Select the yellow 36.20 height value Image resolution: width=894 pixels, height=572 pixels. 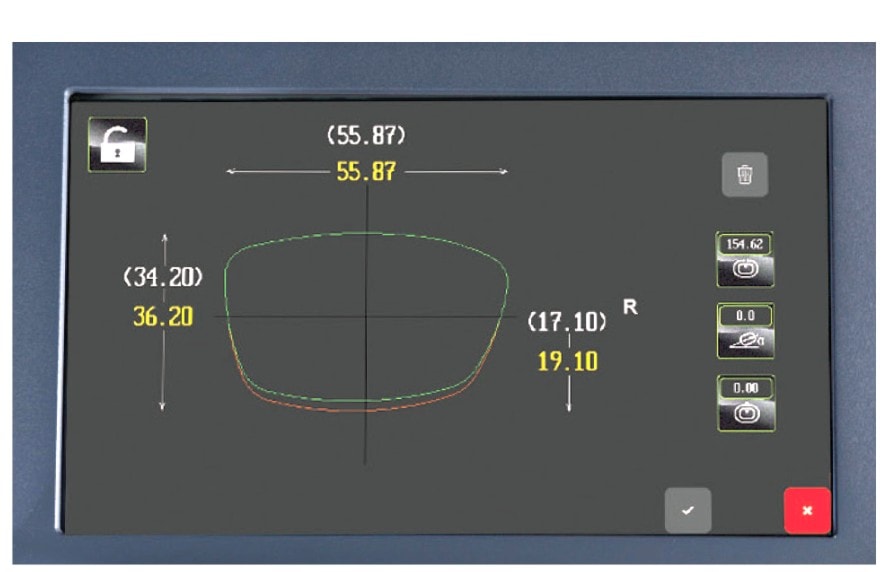pyautogui.click(x=163, y=317)
